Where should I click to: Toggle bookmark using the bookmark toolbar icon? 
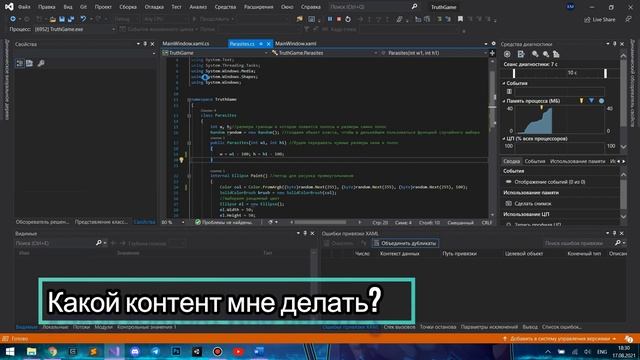[x=460, y=19]
